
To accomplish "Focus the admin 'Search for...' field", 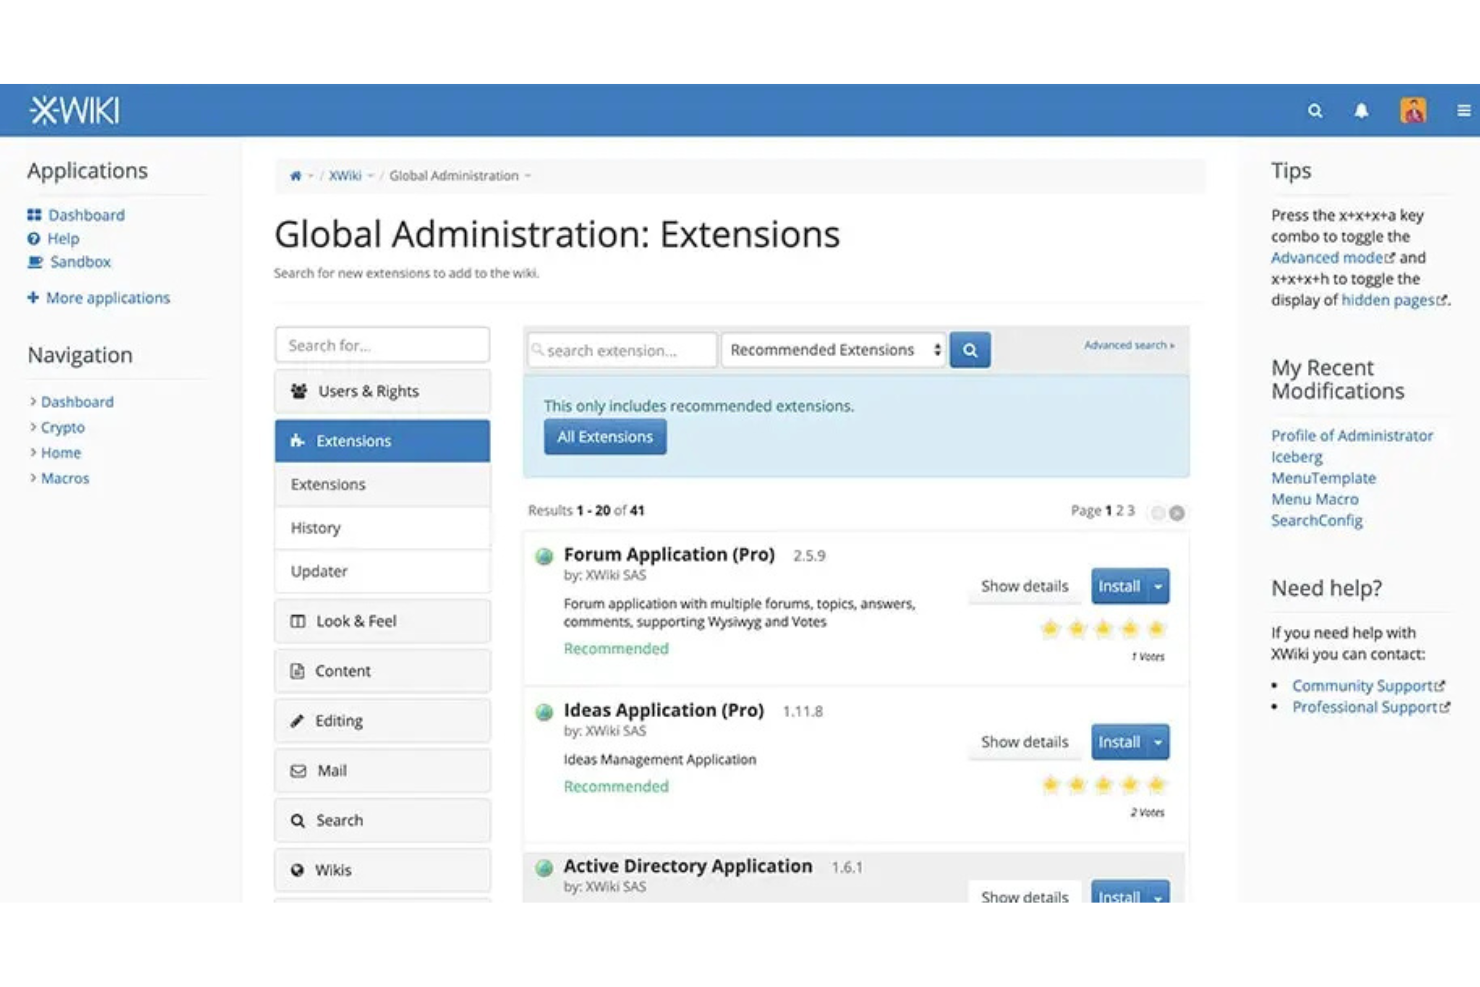I will [x=382, y=345].
